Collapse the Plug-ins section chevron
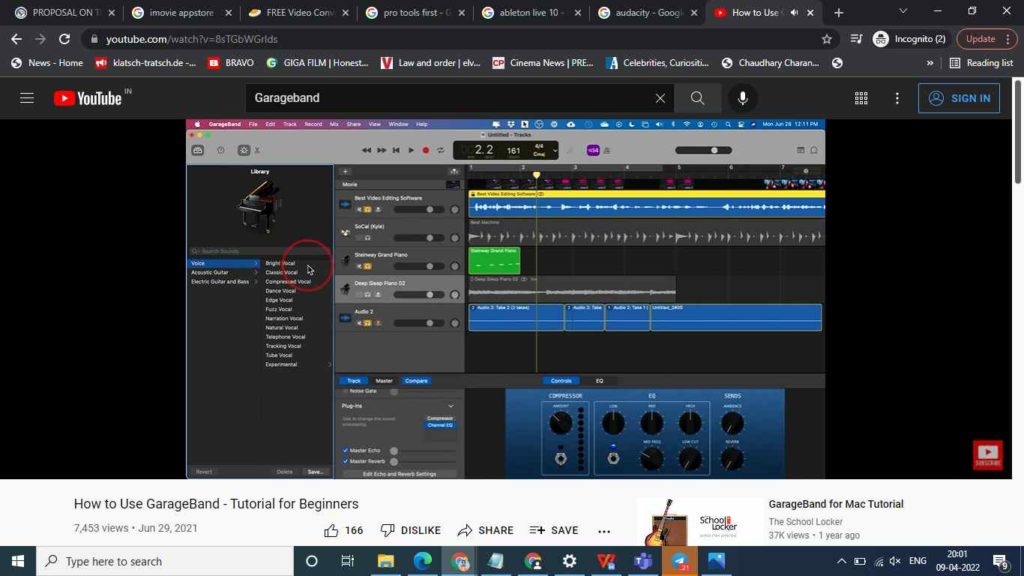The height and width of the screenshot is (576, 1024). pyautogui.click(x=451, y=406)
